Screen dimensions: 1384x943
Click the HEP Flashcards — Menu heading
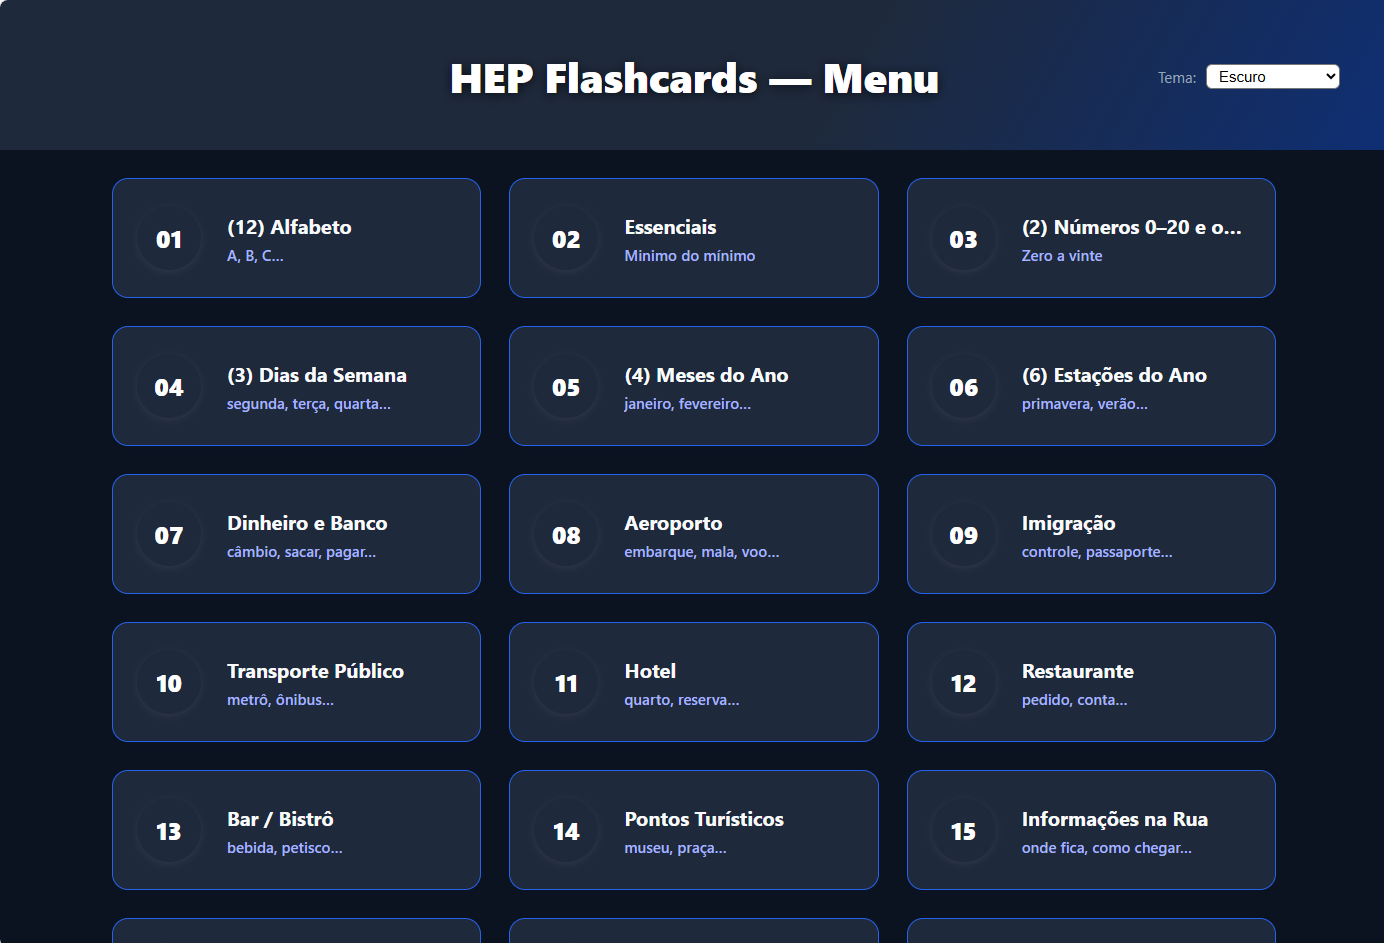click(694, 79)
